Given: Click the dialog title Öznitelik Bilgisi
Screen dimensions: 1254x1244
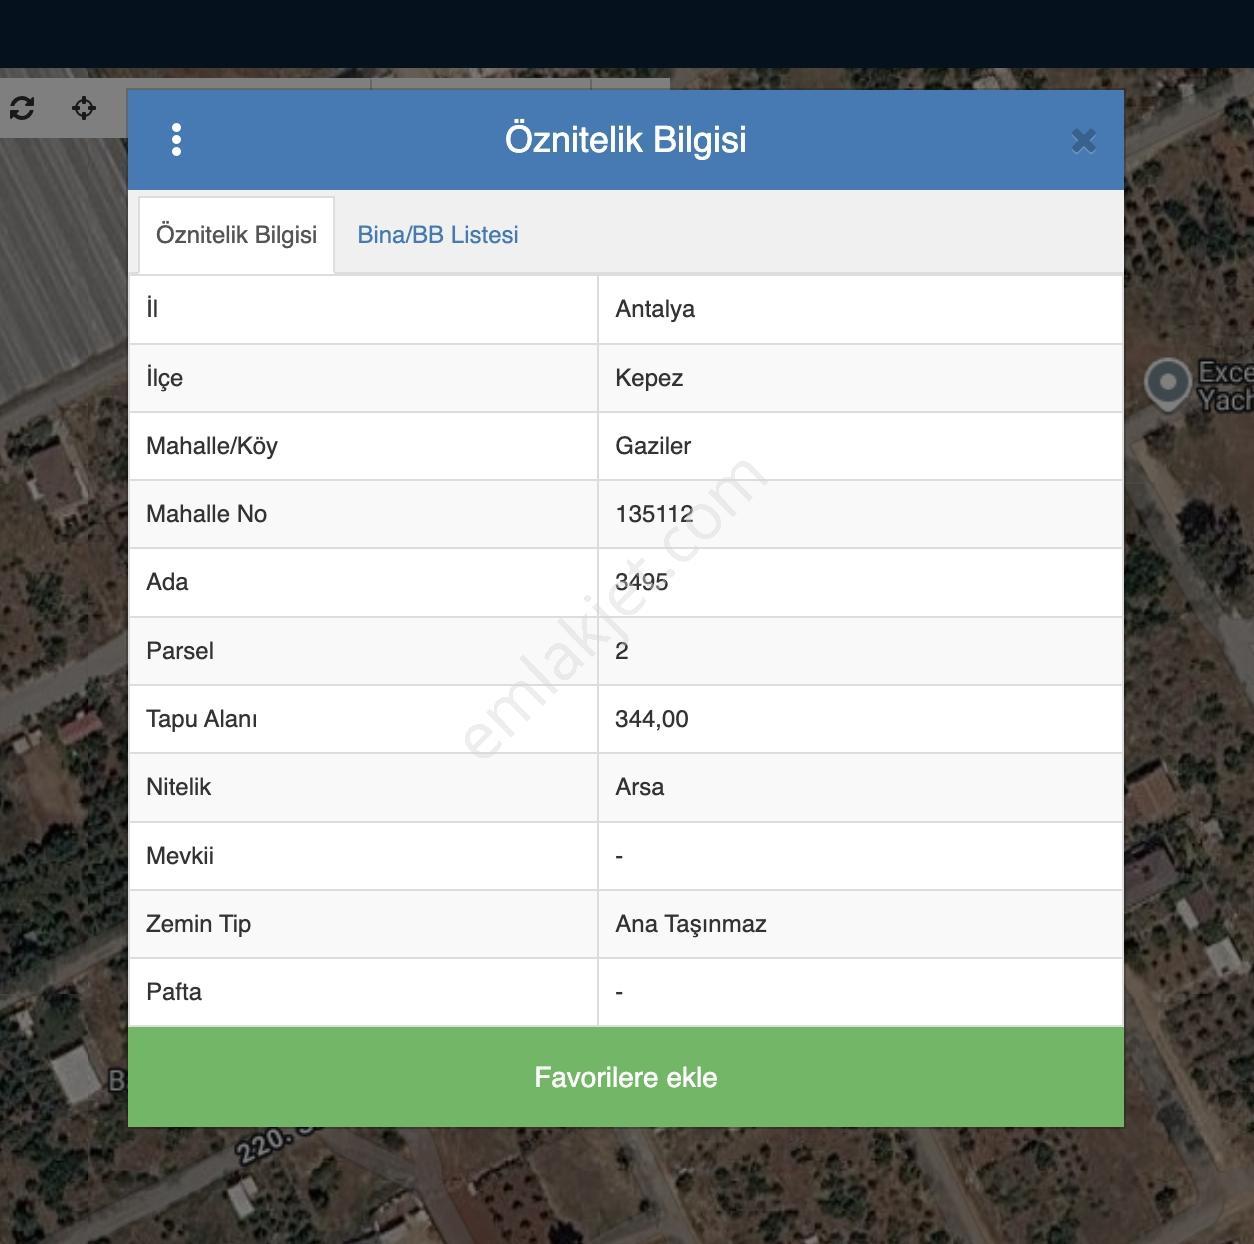Looking at the screenshot, I should click(626, 140).
